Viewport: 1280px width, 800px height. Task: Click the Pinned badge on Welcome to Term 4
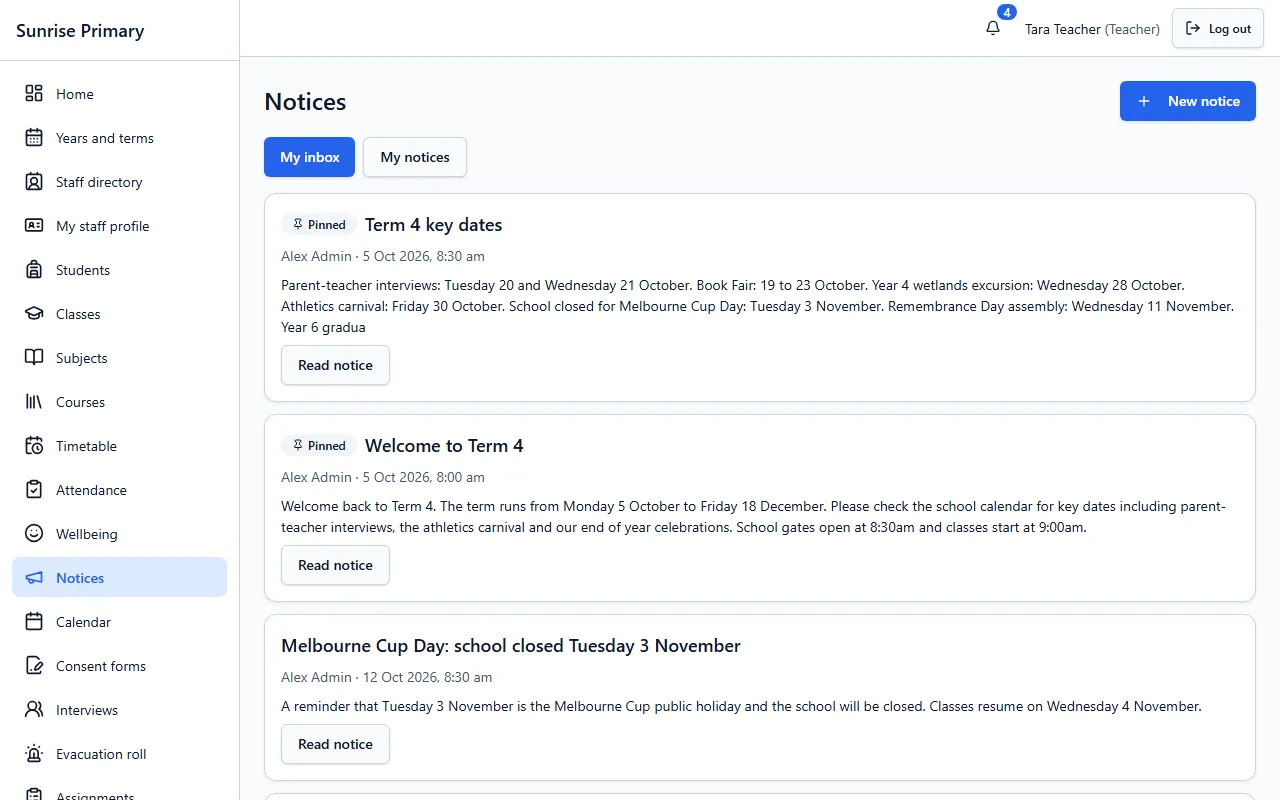[319, 446]
